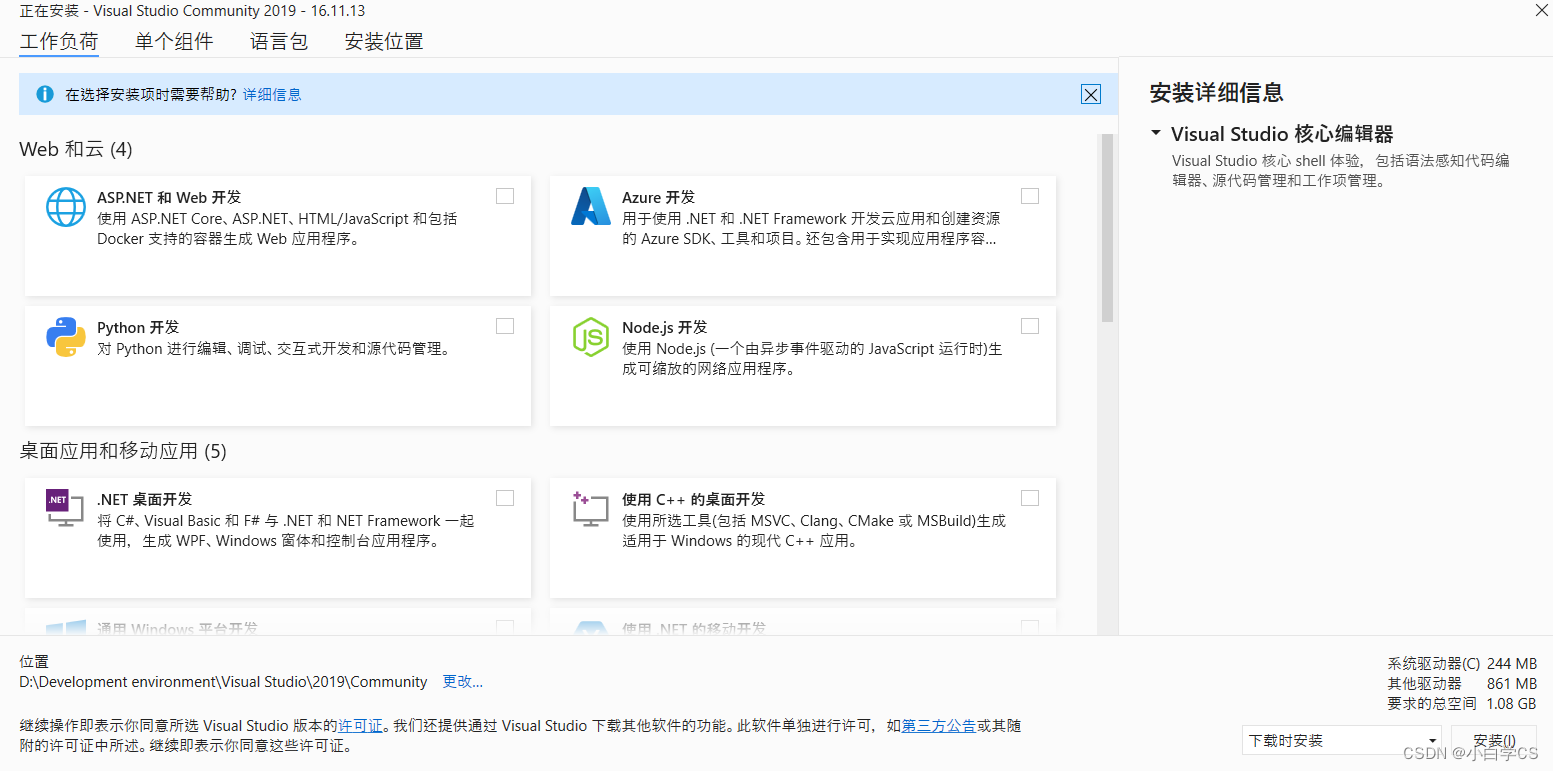
Task: Enable the Node.js 开发 workload checkbox
Action: click(x=1030, y=326)
